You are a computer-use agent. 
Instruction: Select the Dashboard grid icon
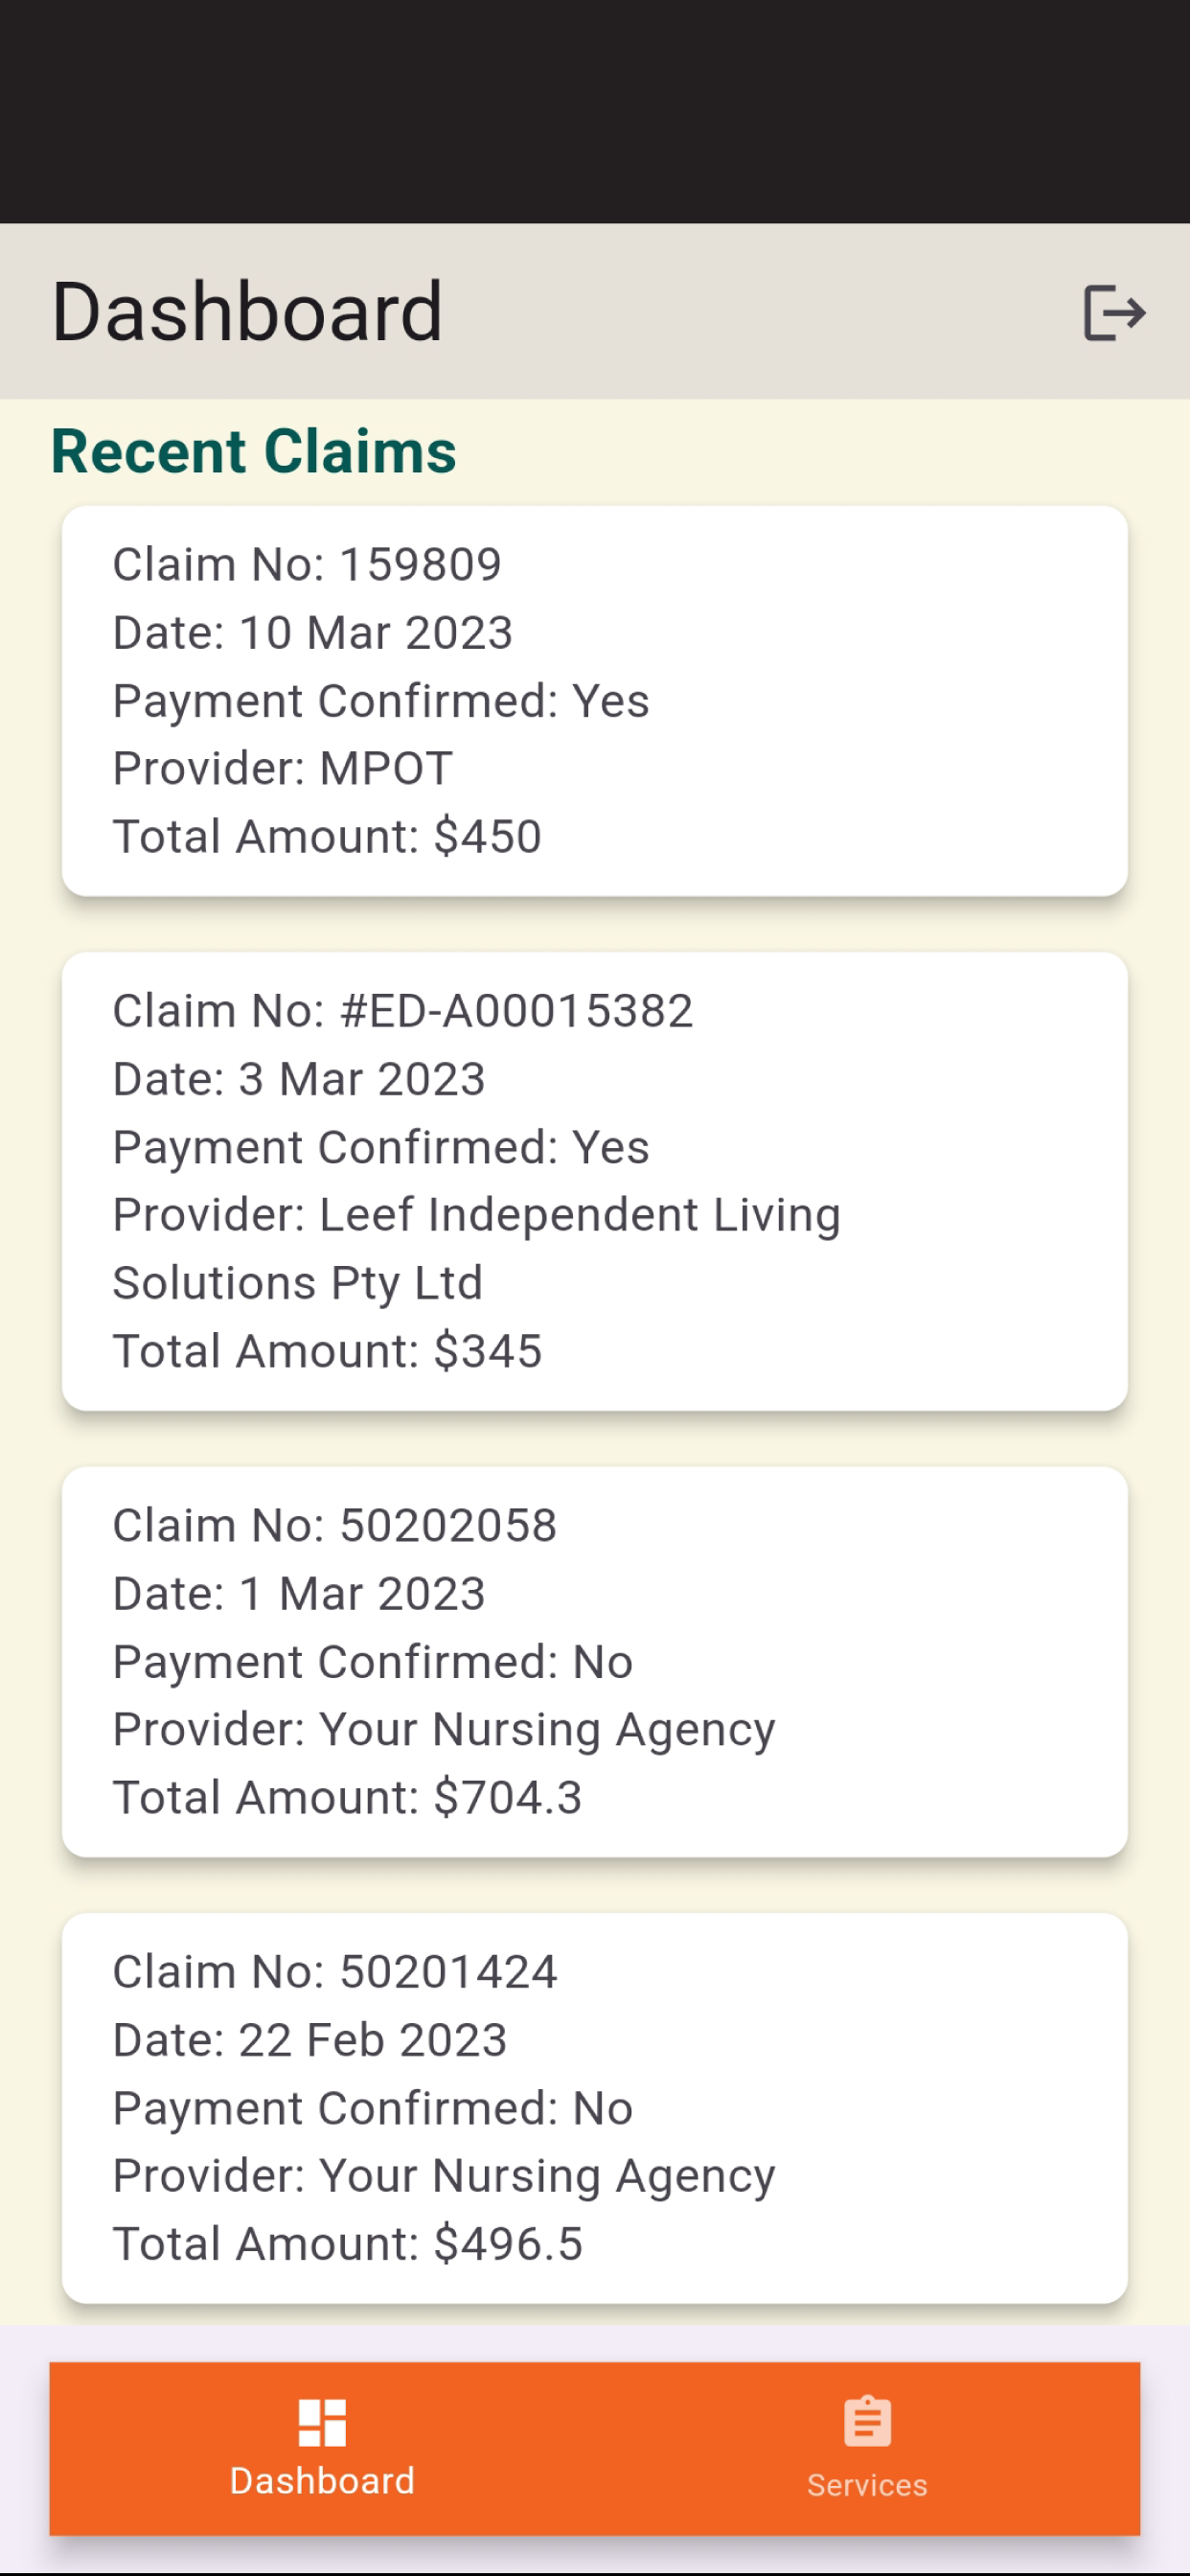click(x=322, y=2422)
